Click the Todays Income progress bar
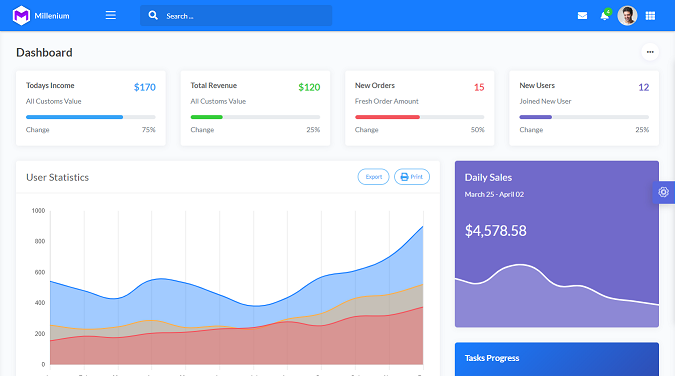The width and height of the screenshot is (675, 376). click(x=90, y=117)
